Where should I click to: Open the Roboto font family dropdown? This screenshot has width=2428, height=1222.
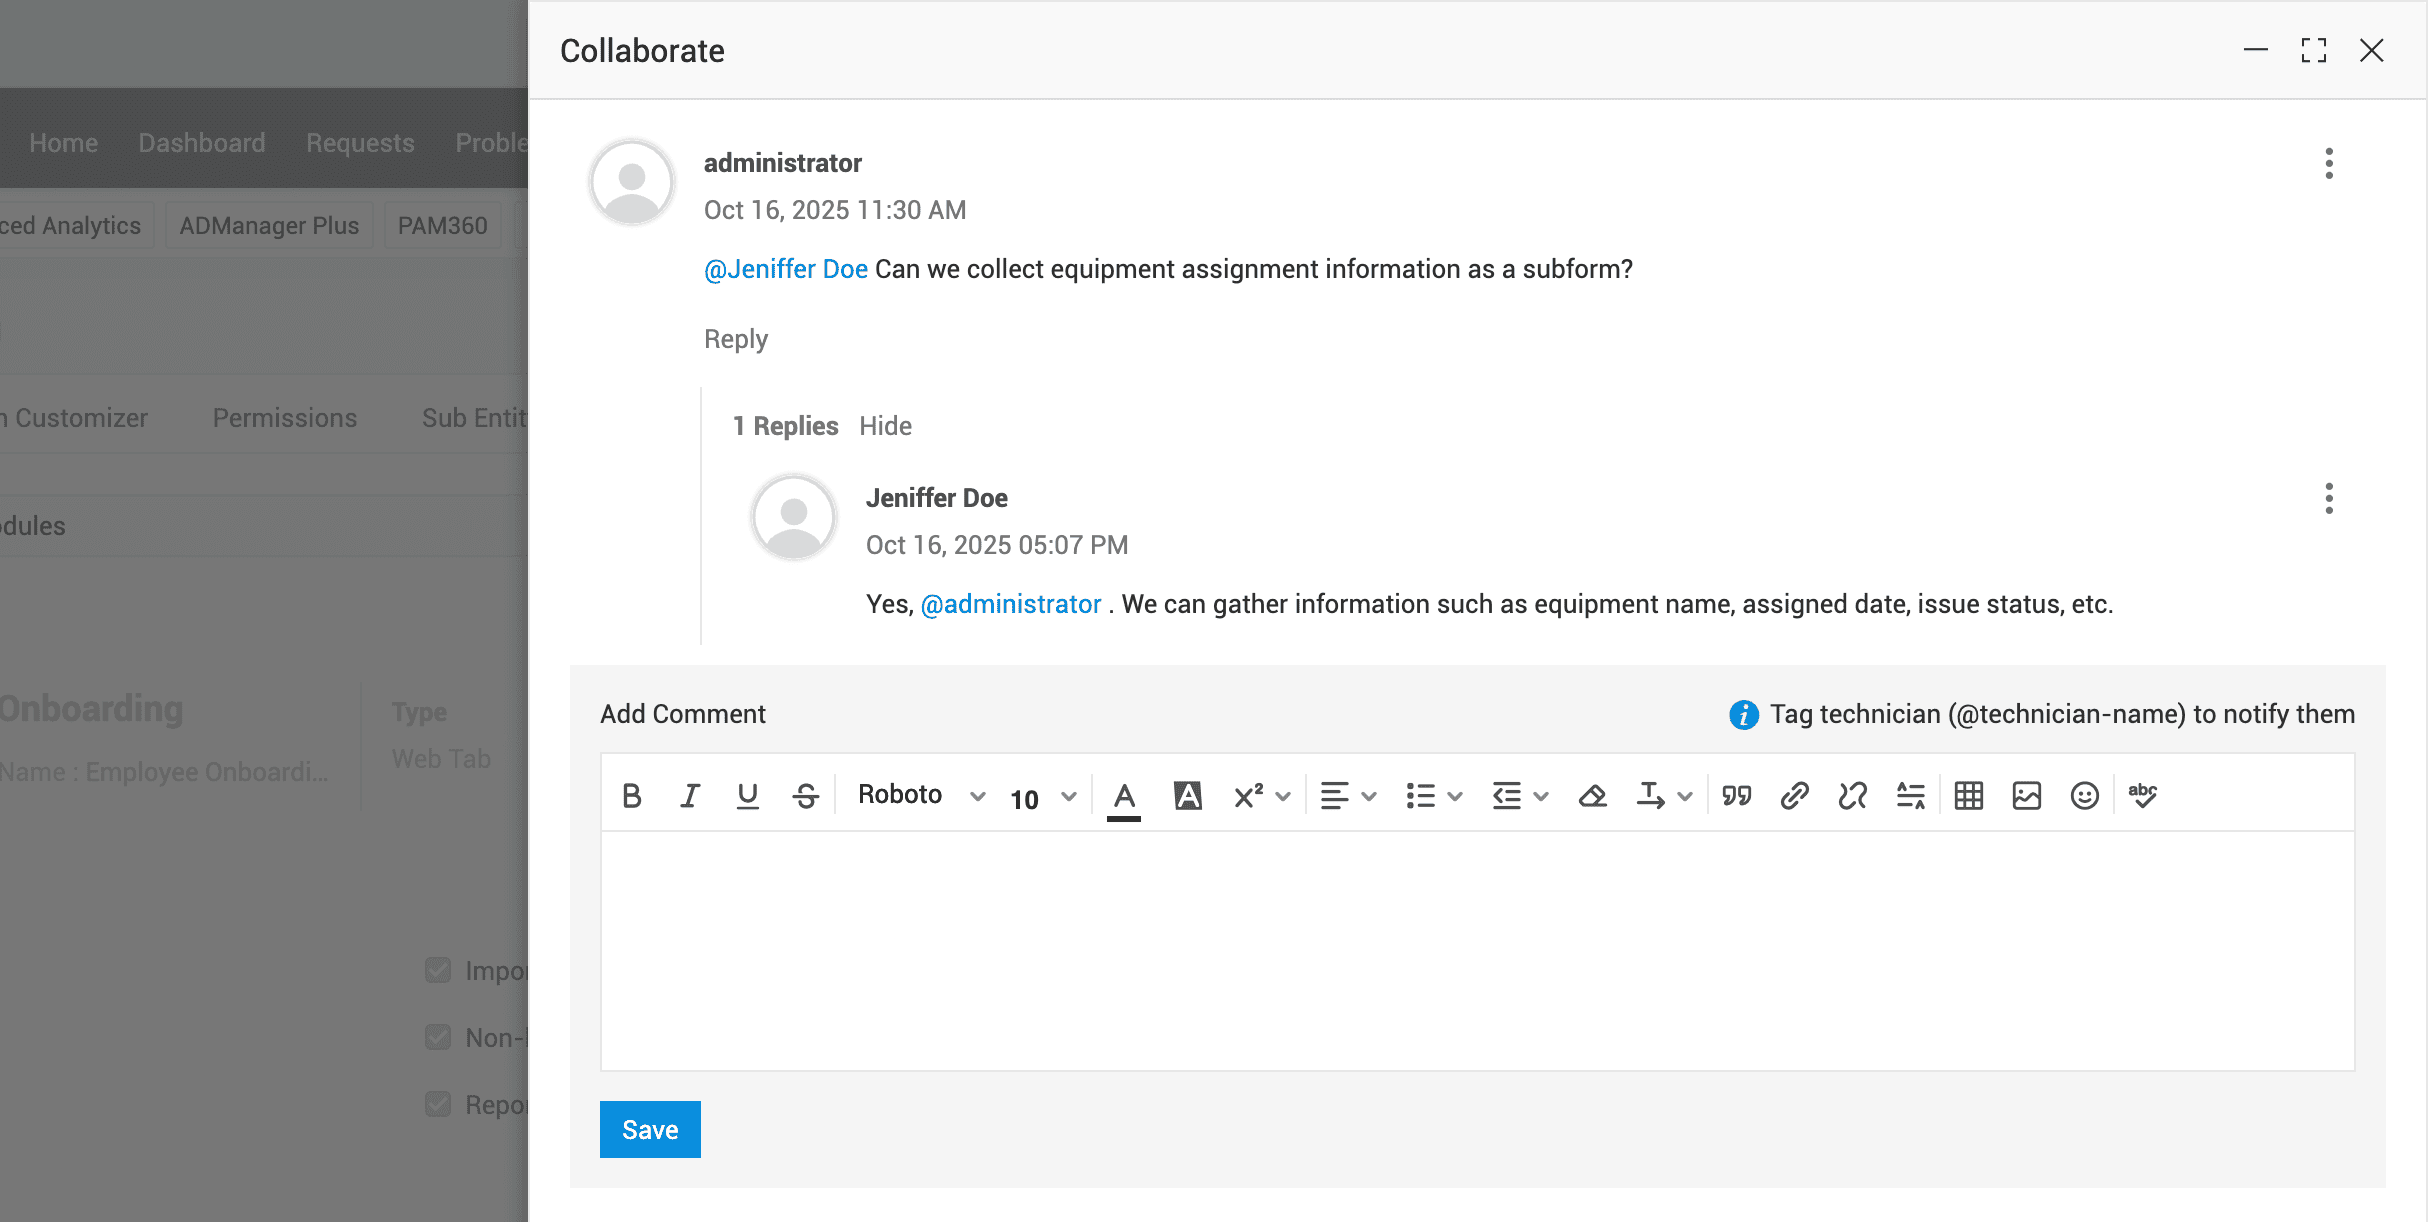920,796
